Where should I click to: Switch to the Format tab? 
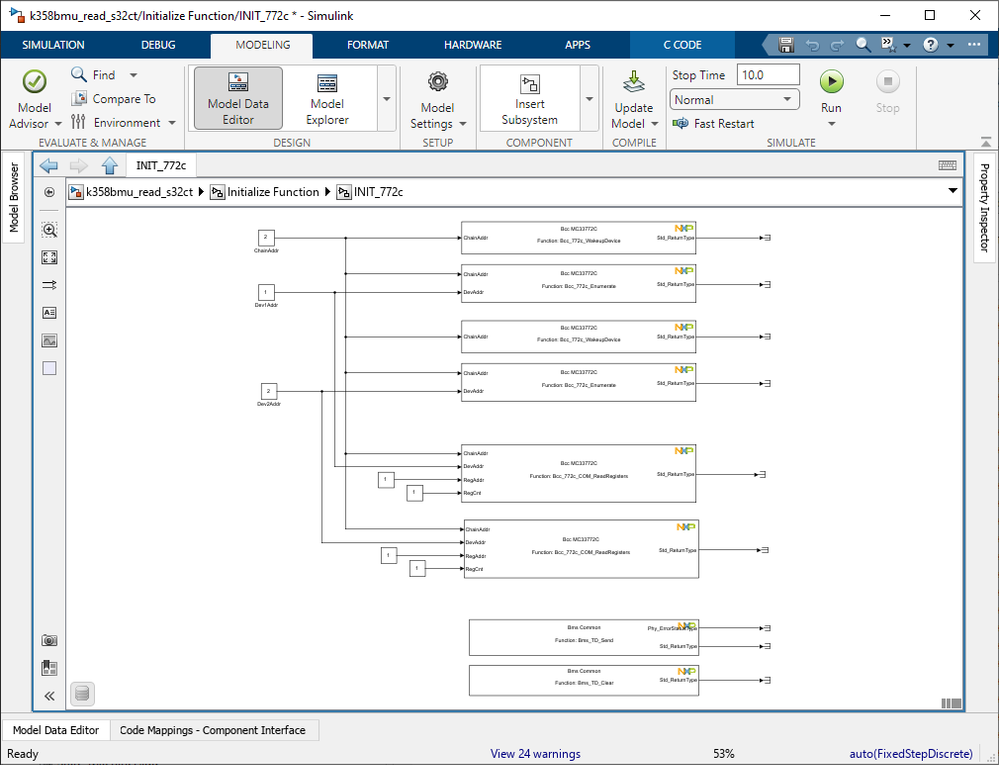pyautogui.click(x=368, y=45)
